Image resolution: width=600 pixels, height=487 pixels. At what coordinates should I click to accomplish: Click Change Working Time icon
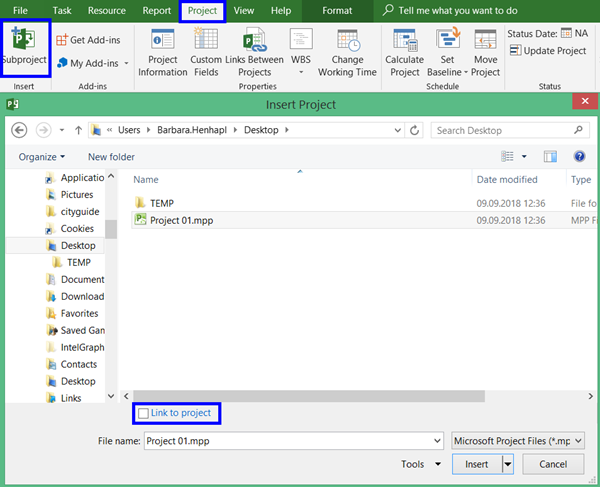(348, 42)
